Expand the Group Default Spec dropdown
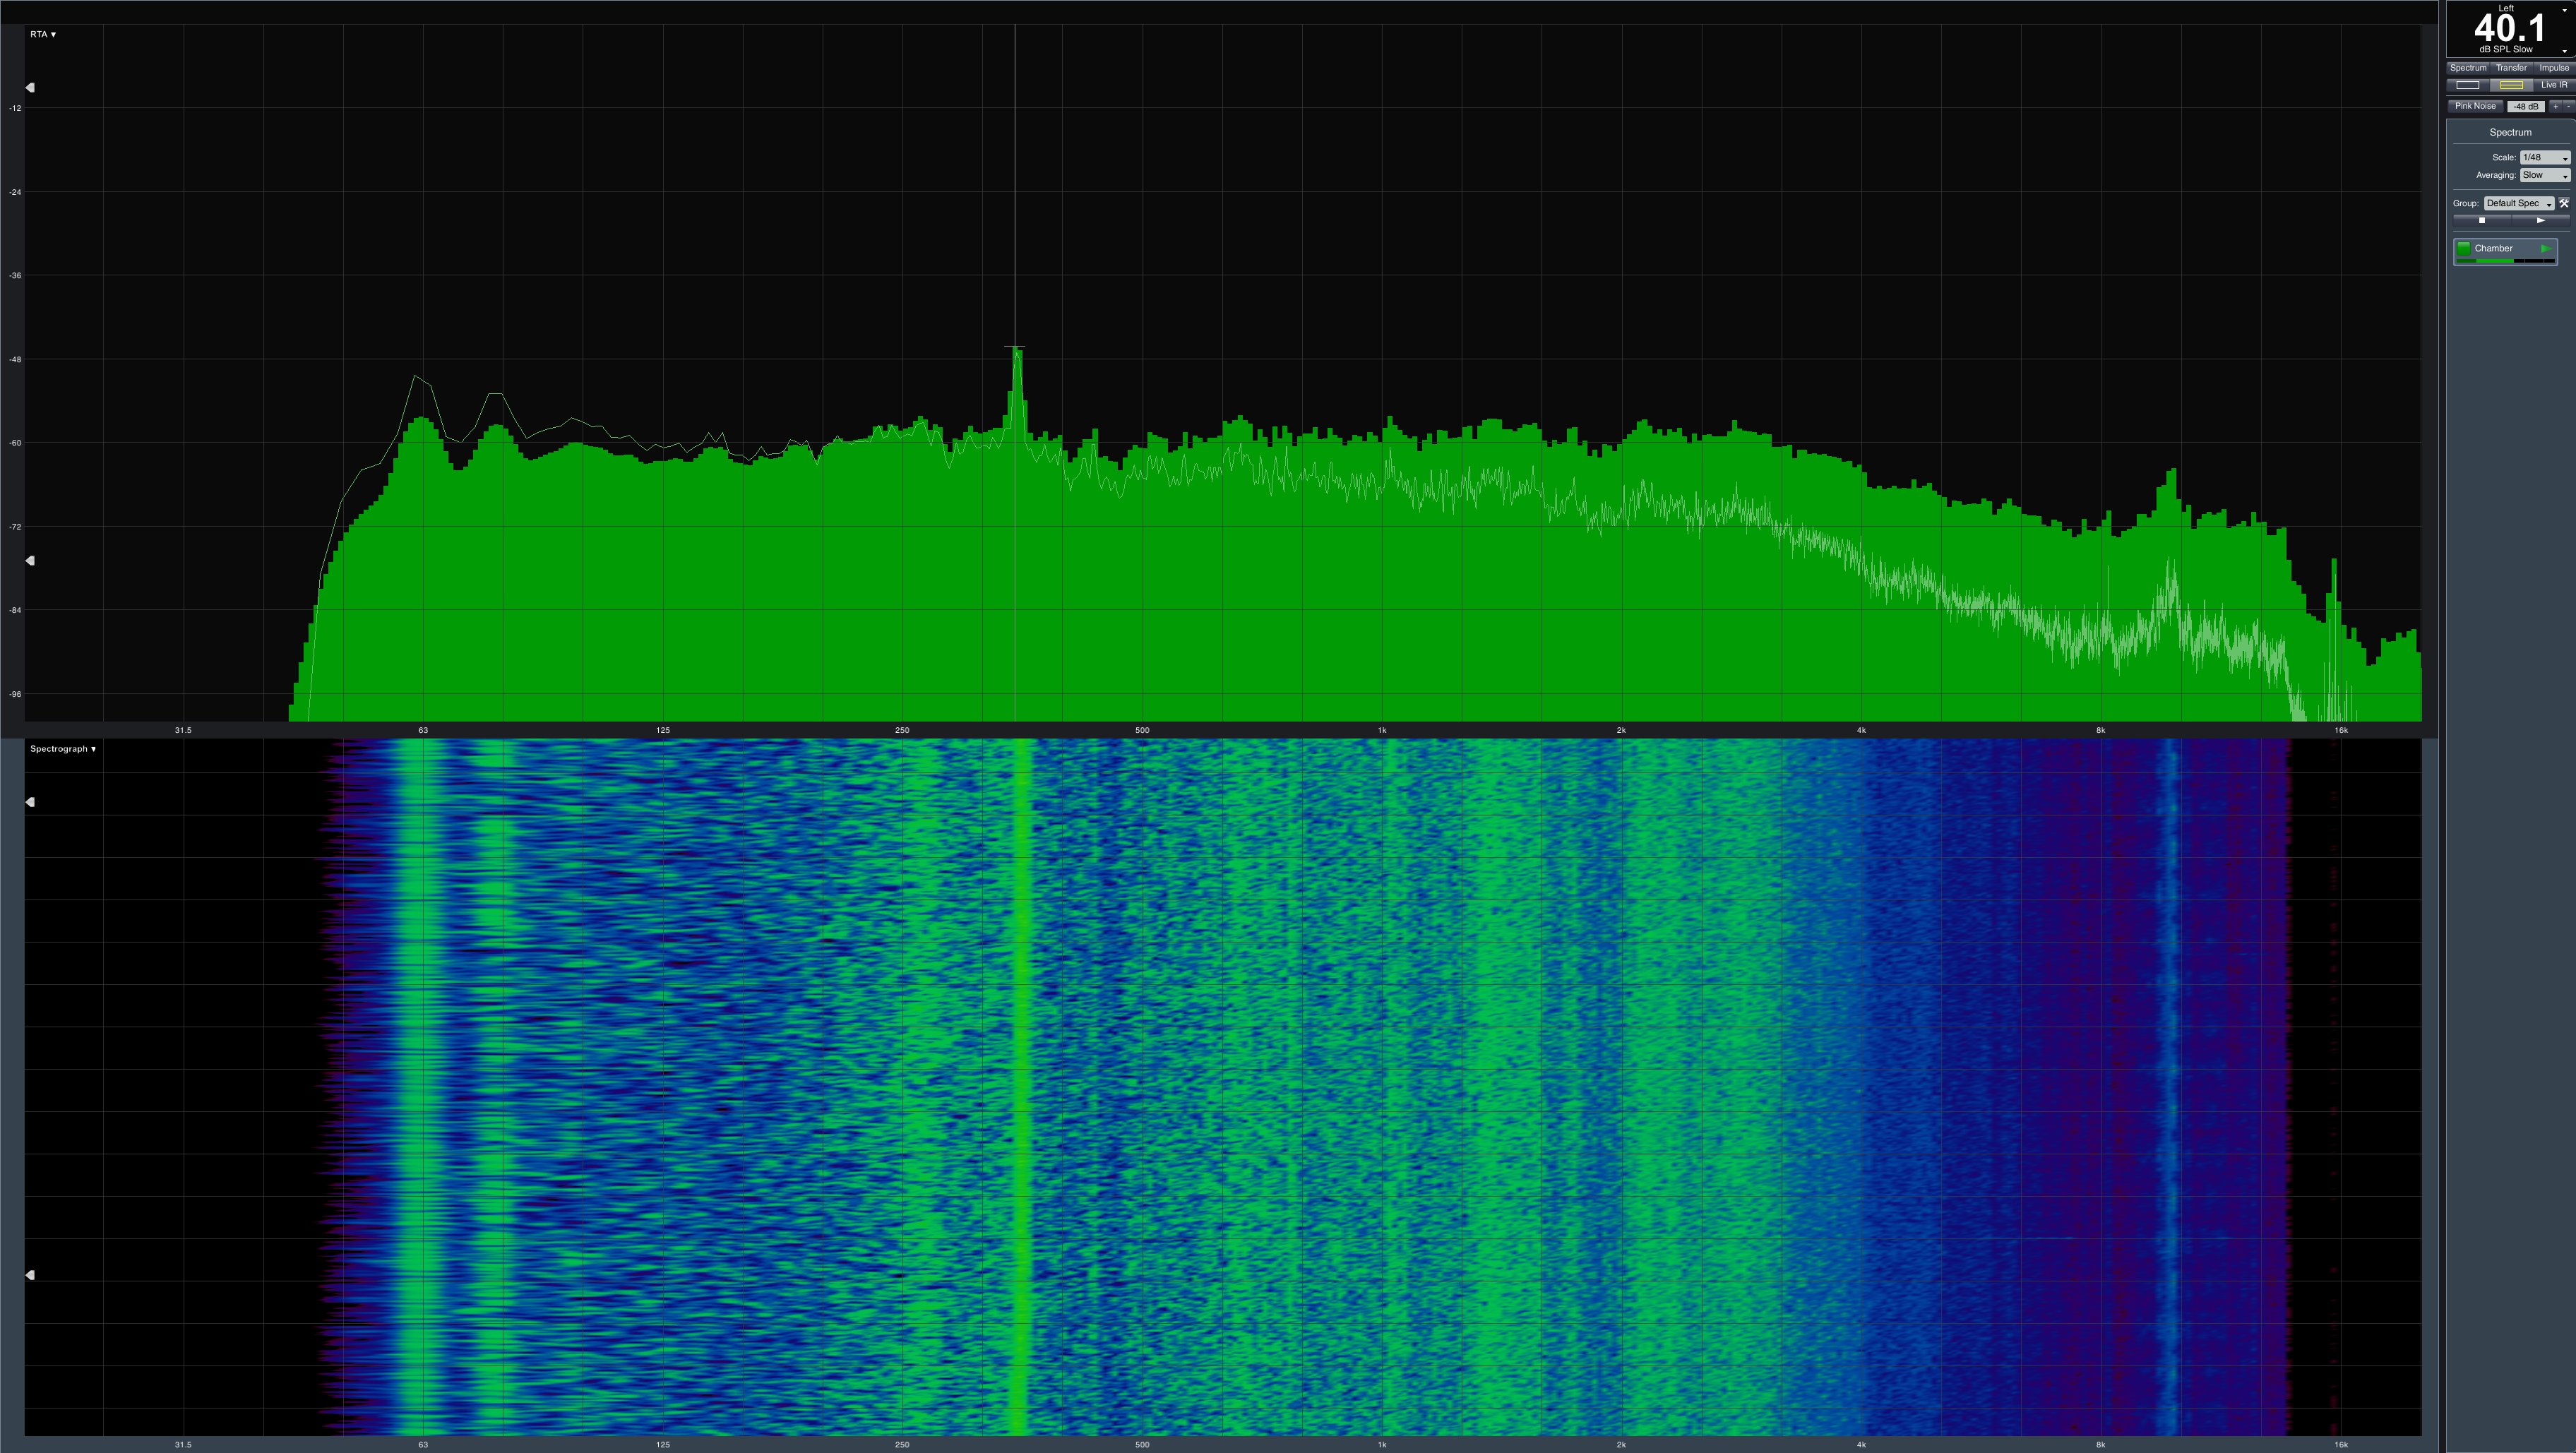 (2518, 203)
